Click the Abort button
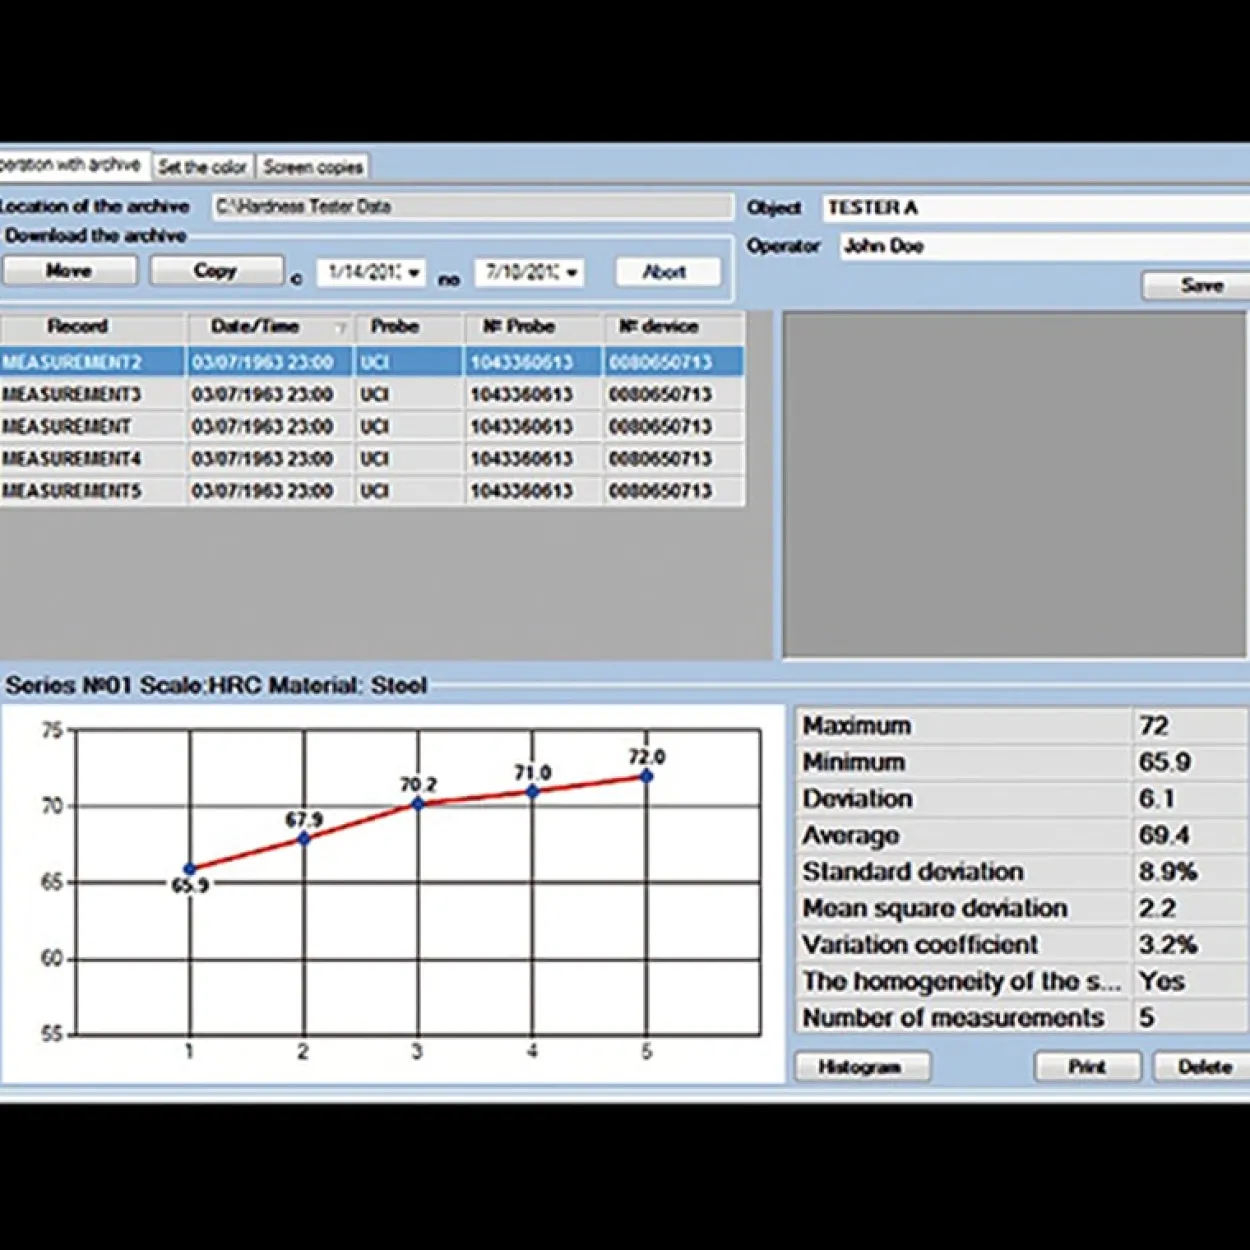Image resolution: width=1250 pixels, height=1250 pixels. [x=666, y=272]
